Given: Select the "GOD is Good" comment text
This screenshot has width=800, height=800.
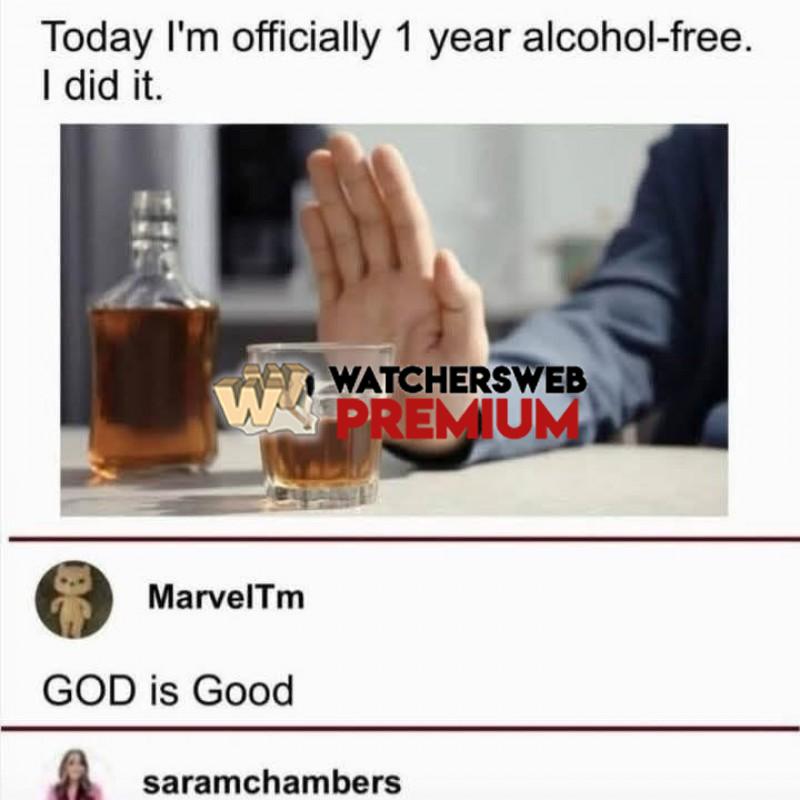Looking at the screenshot, I should click(168, 690).
